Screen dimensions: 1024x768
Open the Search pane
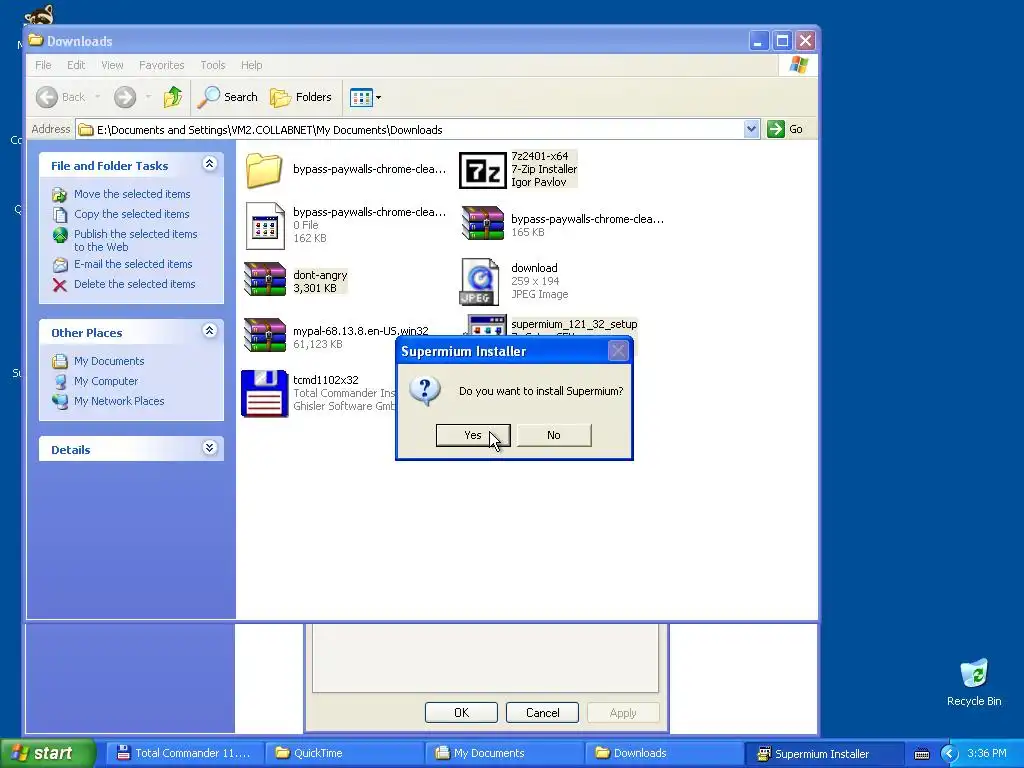click(x=228, y=97)
